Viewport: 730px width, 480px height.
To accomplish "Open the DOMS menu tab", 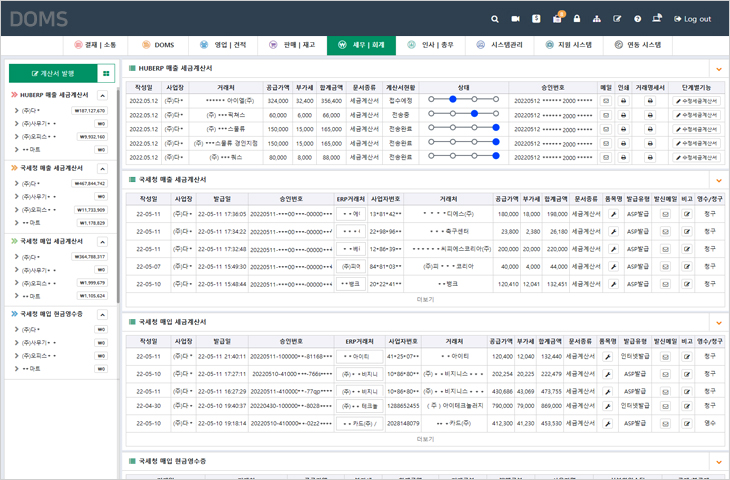I will 158,45.
